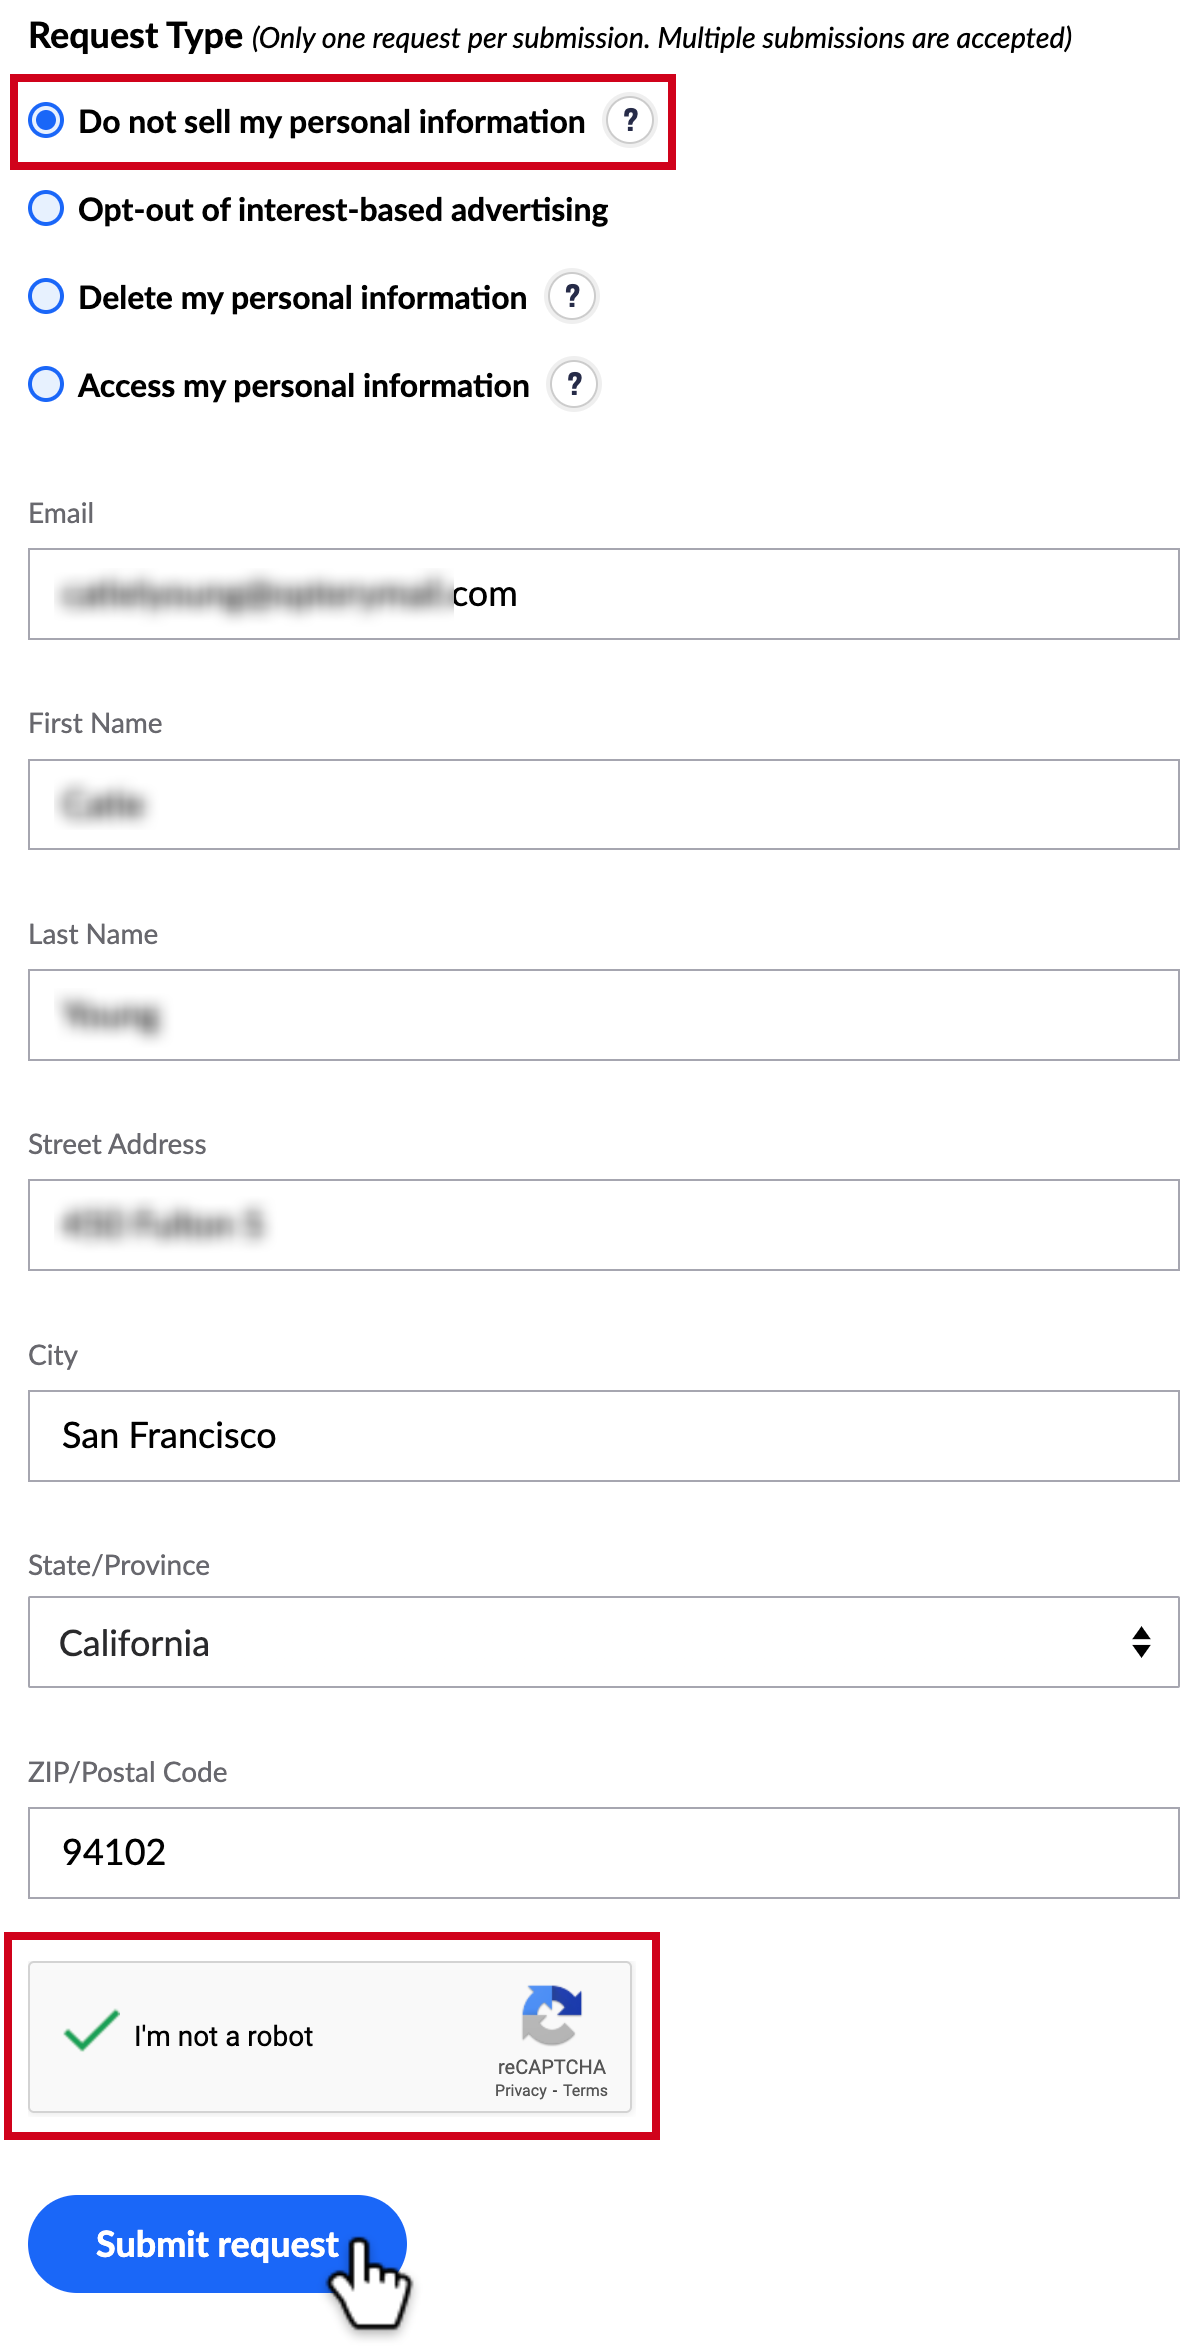Focus the Email input field
1198x2350 pixels.
click(x=604, y=594)
